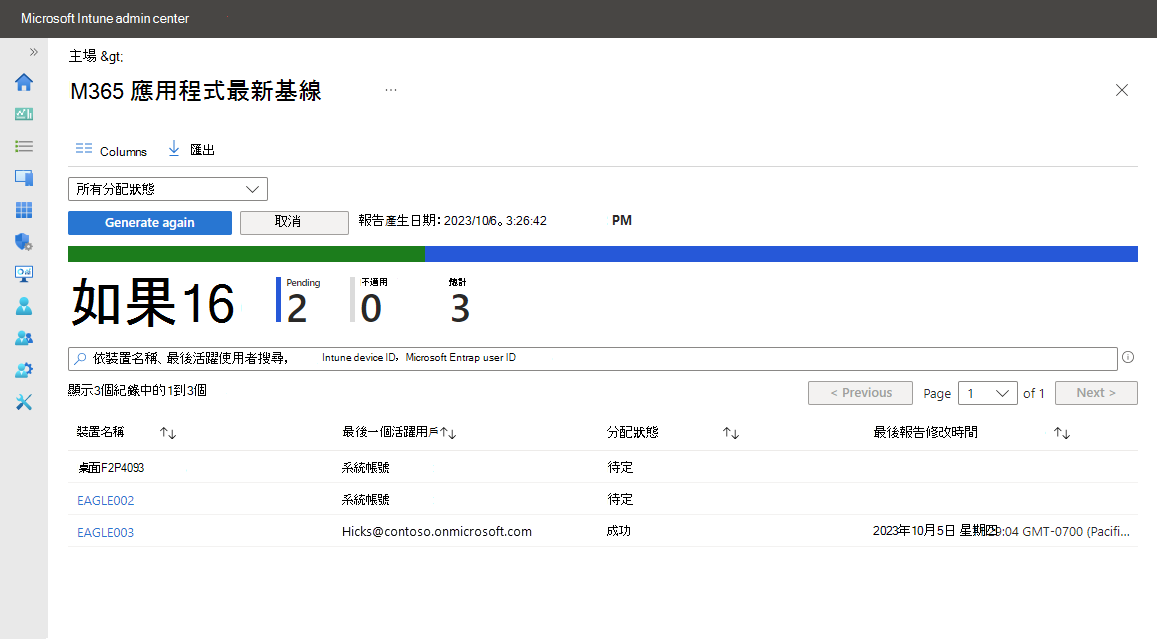Viewport: 1157px width, 639px height.
Task: Click the Previous page button
Action: coord(860,393)
